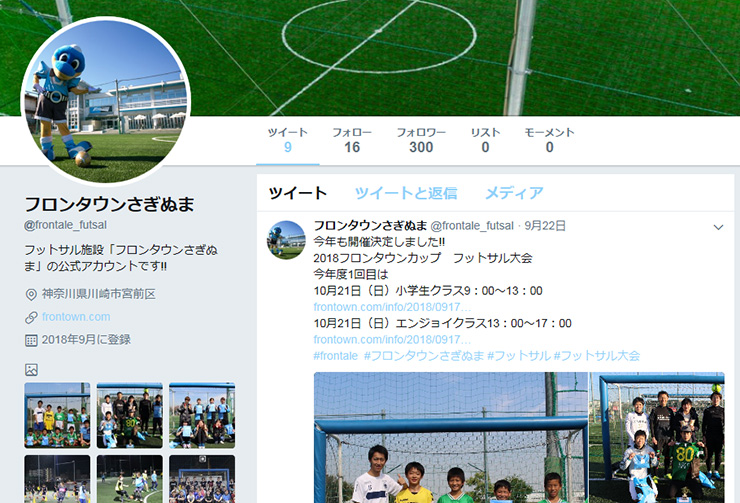Screen dimensions: 740x503
Task: Click the @frontale_futsal handle in tweet header
Action: click(x=472, y=226)
